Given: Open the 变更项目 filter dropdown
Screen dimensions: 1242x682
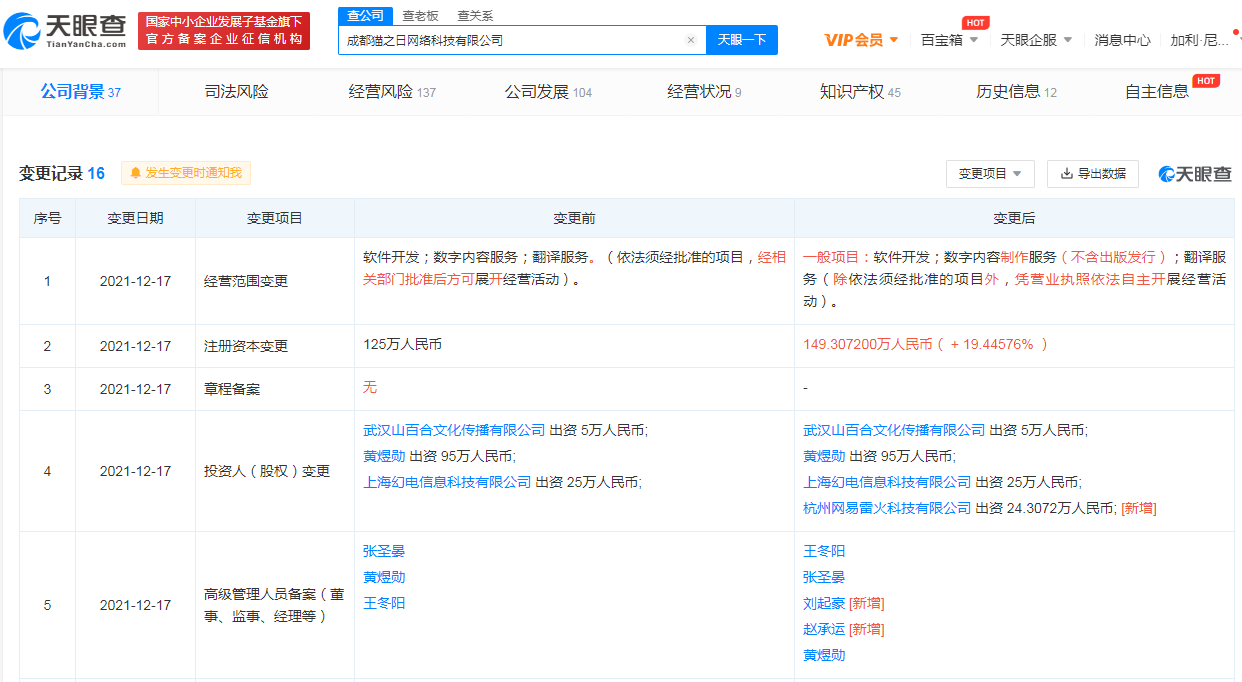Looking at the screenshot, I should point(990,173).
